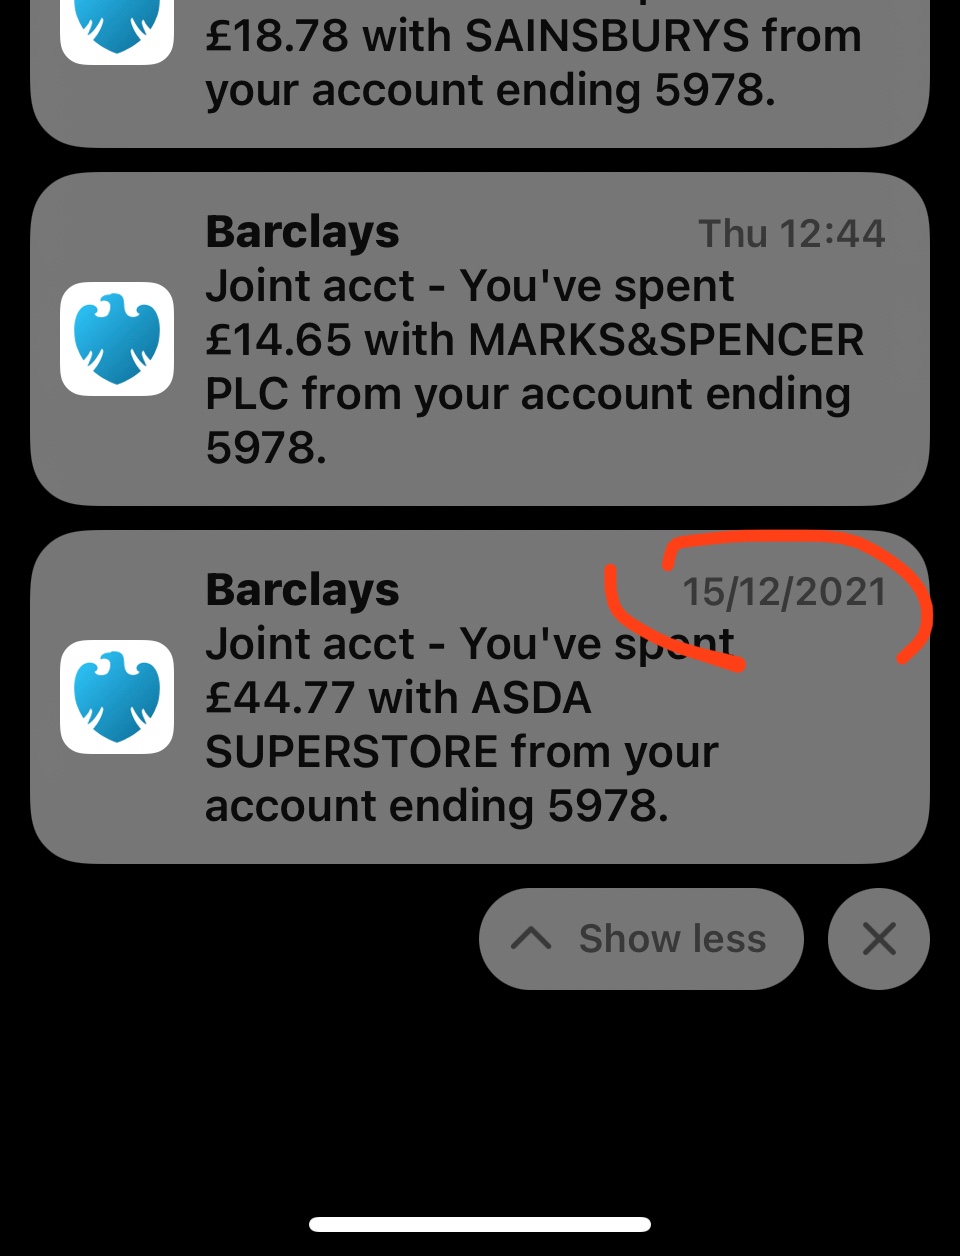Tap 'Joint acct' text in Marks&Spencer notification
The image size is (960, 1256).
pyautogui.click(x=309, y=287)
